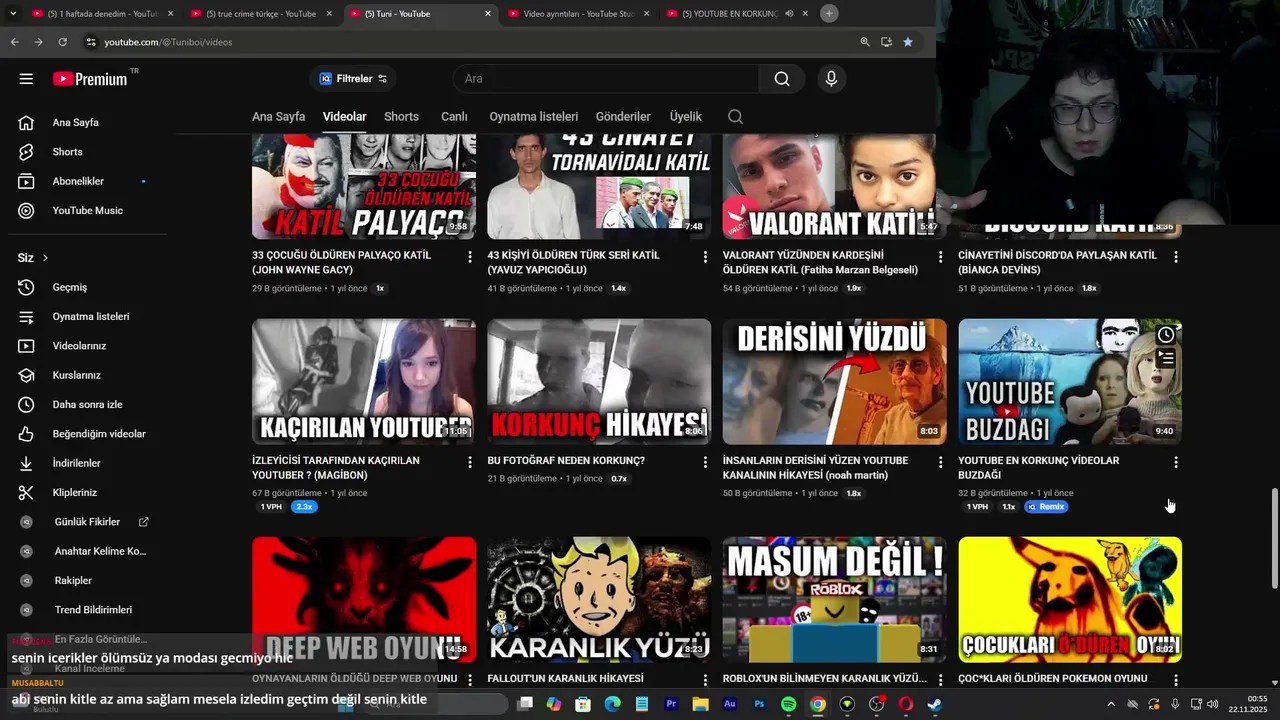The image size is (1280, 720).
Task: Open the browser tab list dropdown arrow
Action: (13, 14)
